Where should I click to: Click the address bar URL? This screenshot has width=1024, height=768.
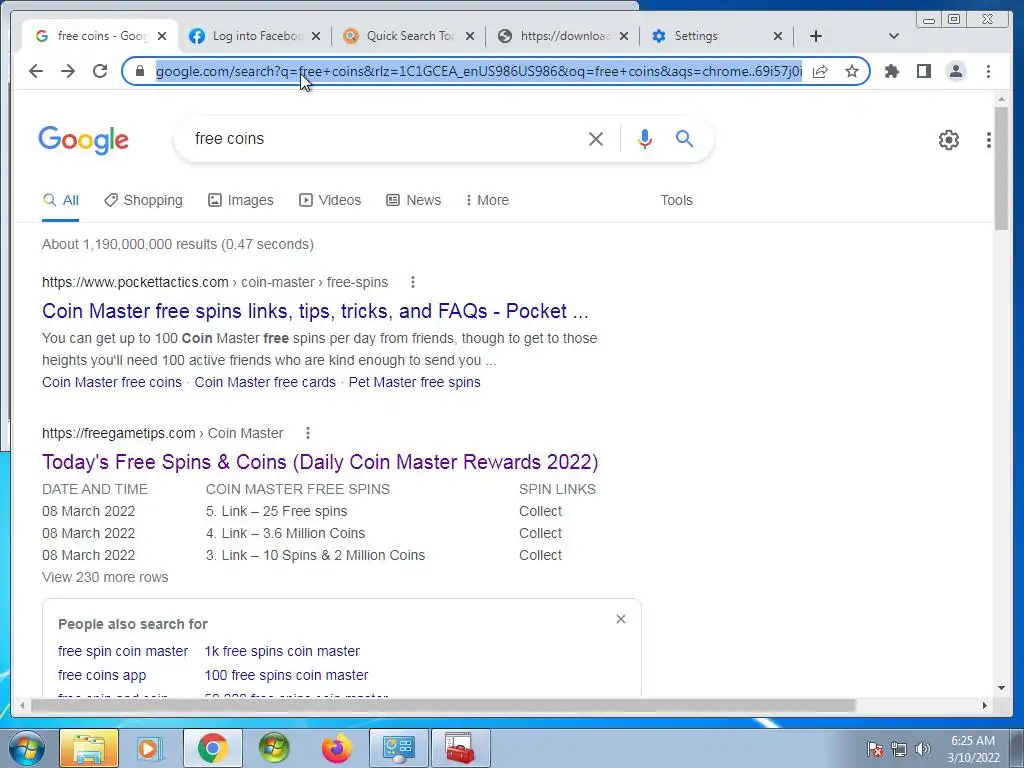pyautogui.click(x=479, y=71)
